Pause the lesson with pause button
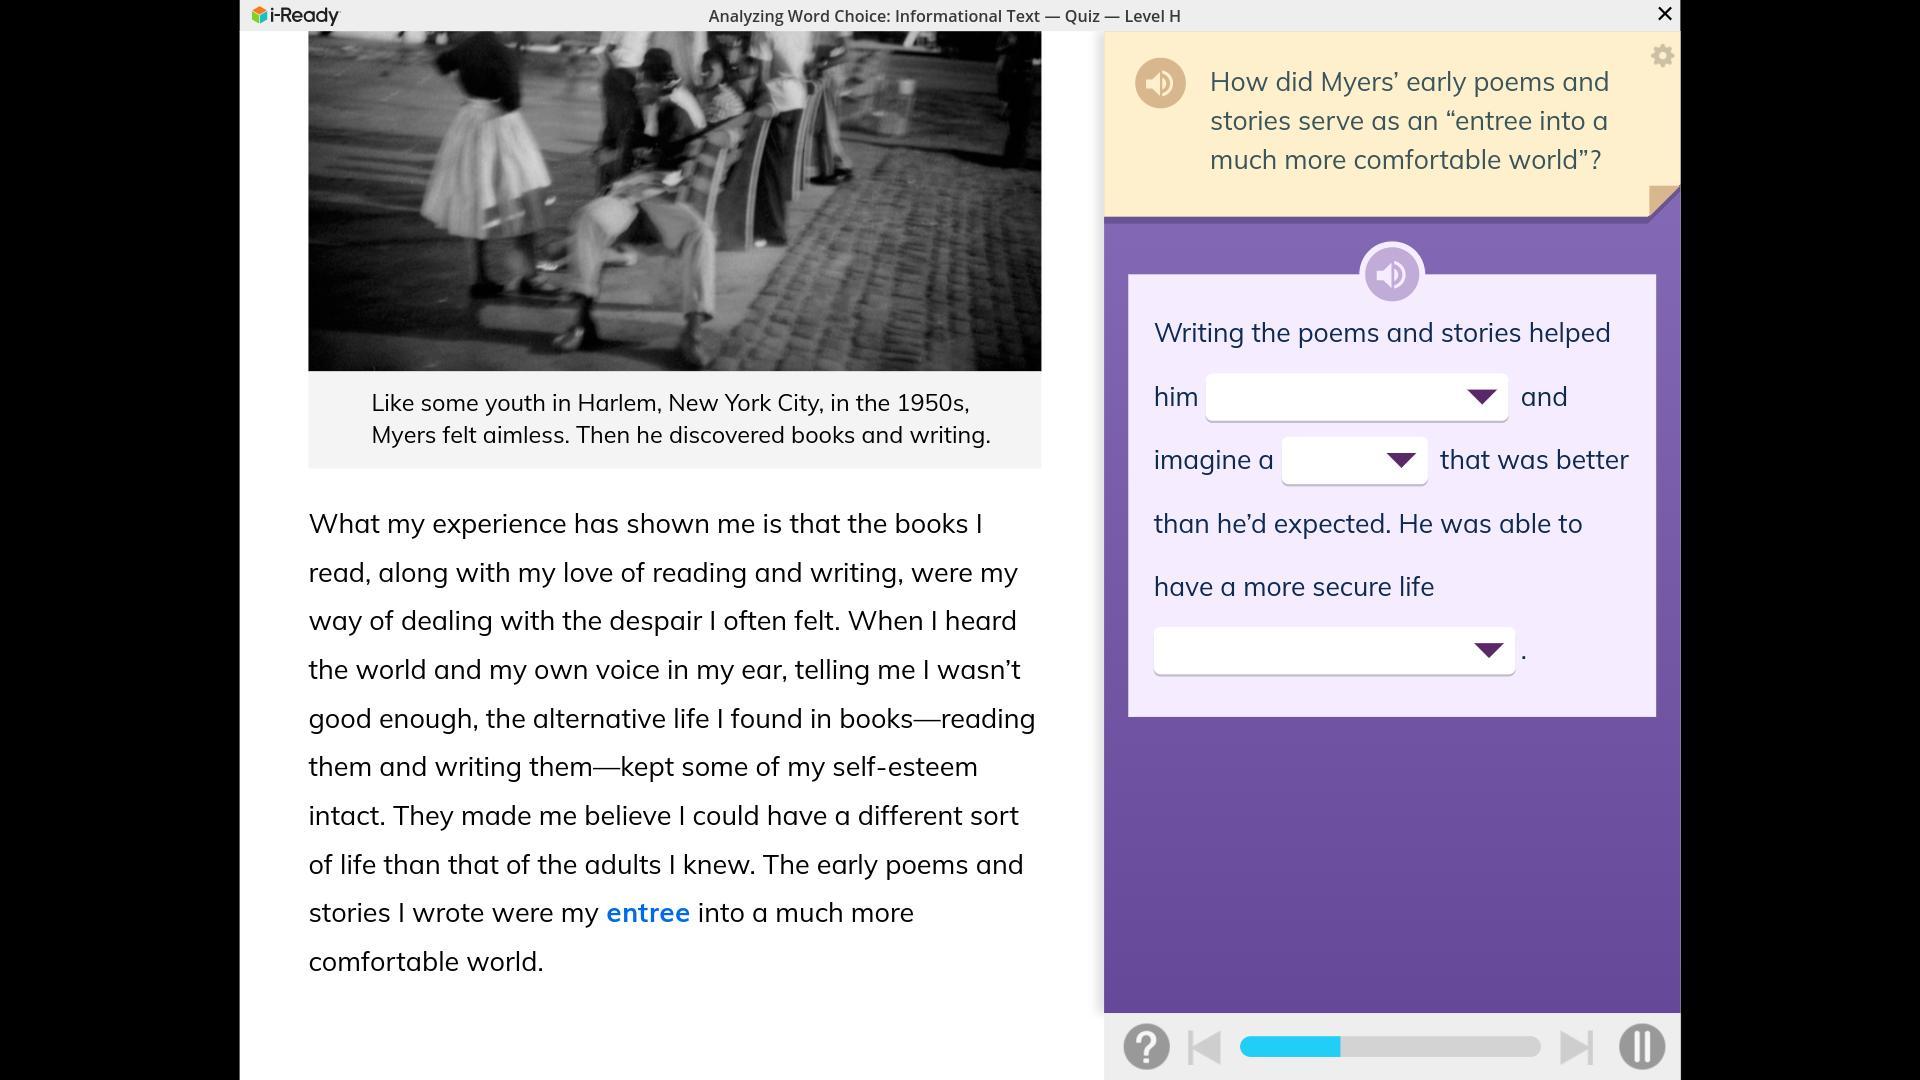The image size is (1920, 1080). pos(1641,1047)
